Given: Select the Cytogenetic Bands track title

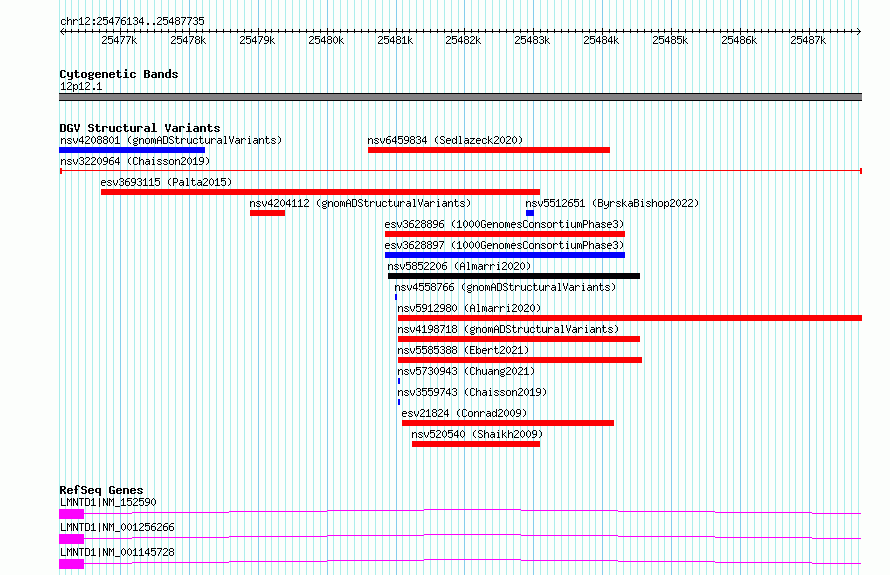Looking at the screenshot, I should 119,74.
